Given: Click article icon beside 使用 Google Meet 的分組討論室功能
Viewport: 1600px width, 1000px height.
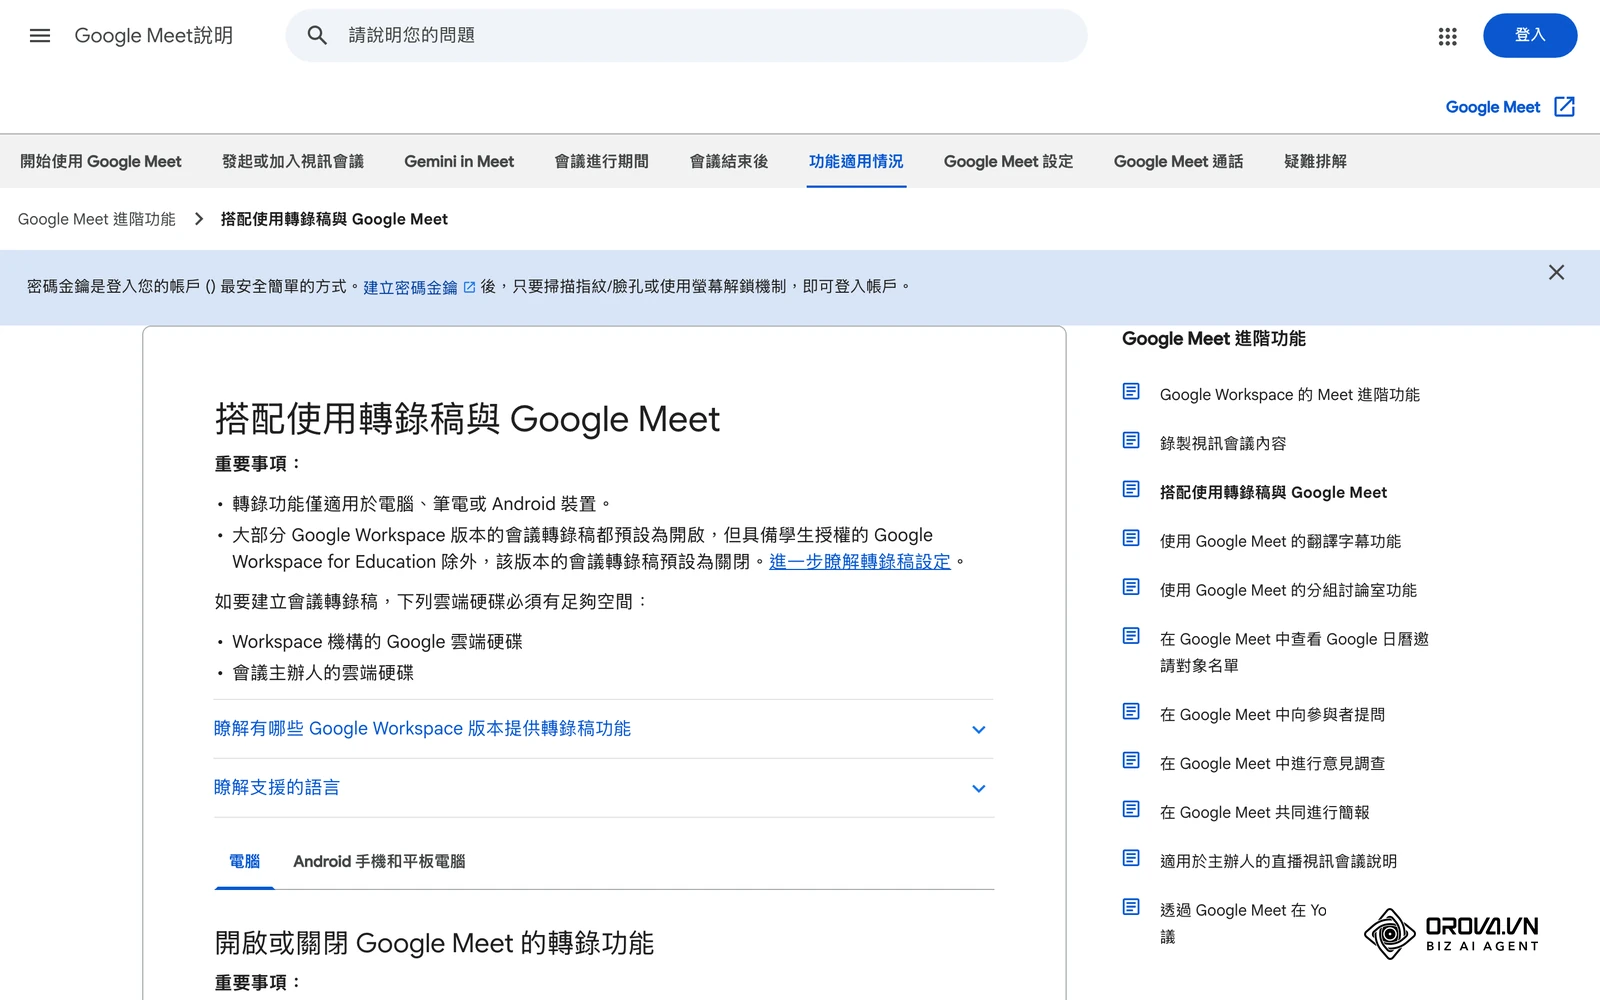Looking at the screenshot, I should 1131,588.
